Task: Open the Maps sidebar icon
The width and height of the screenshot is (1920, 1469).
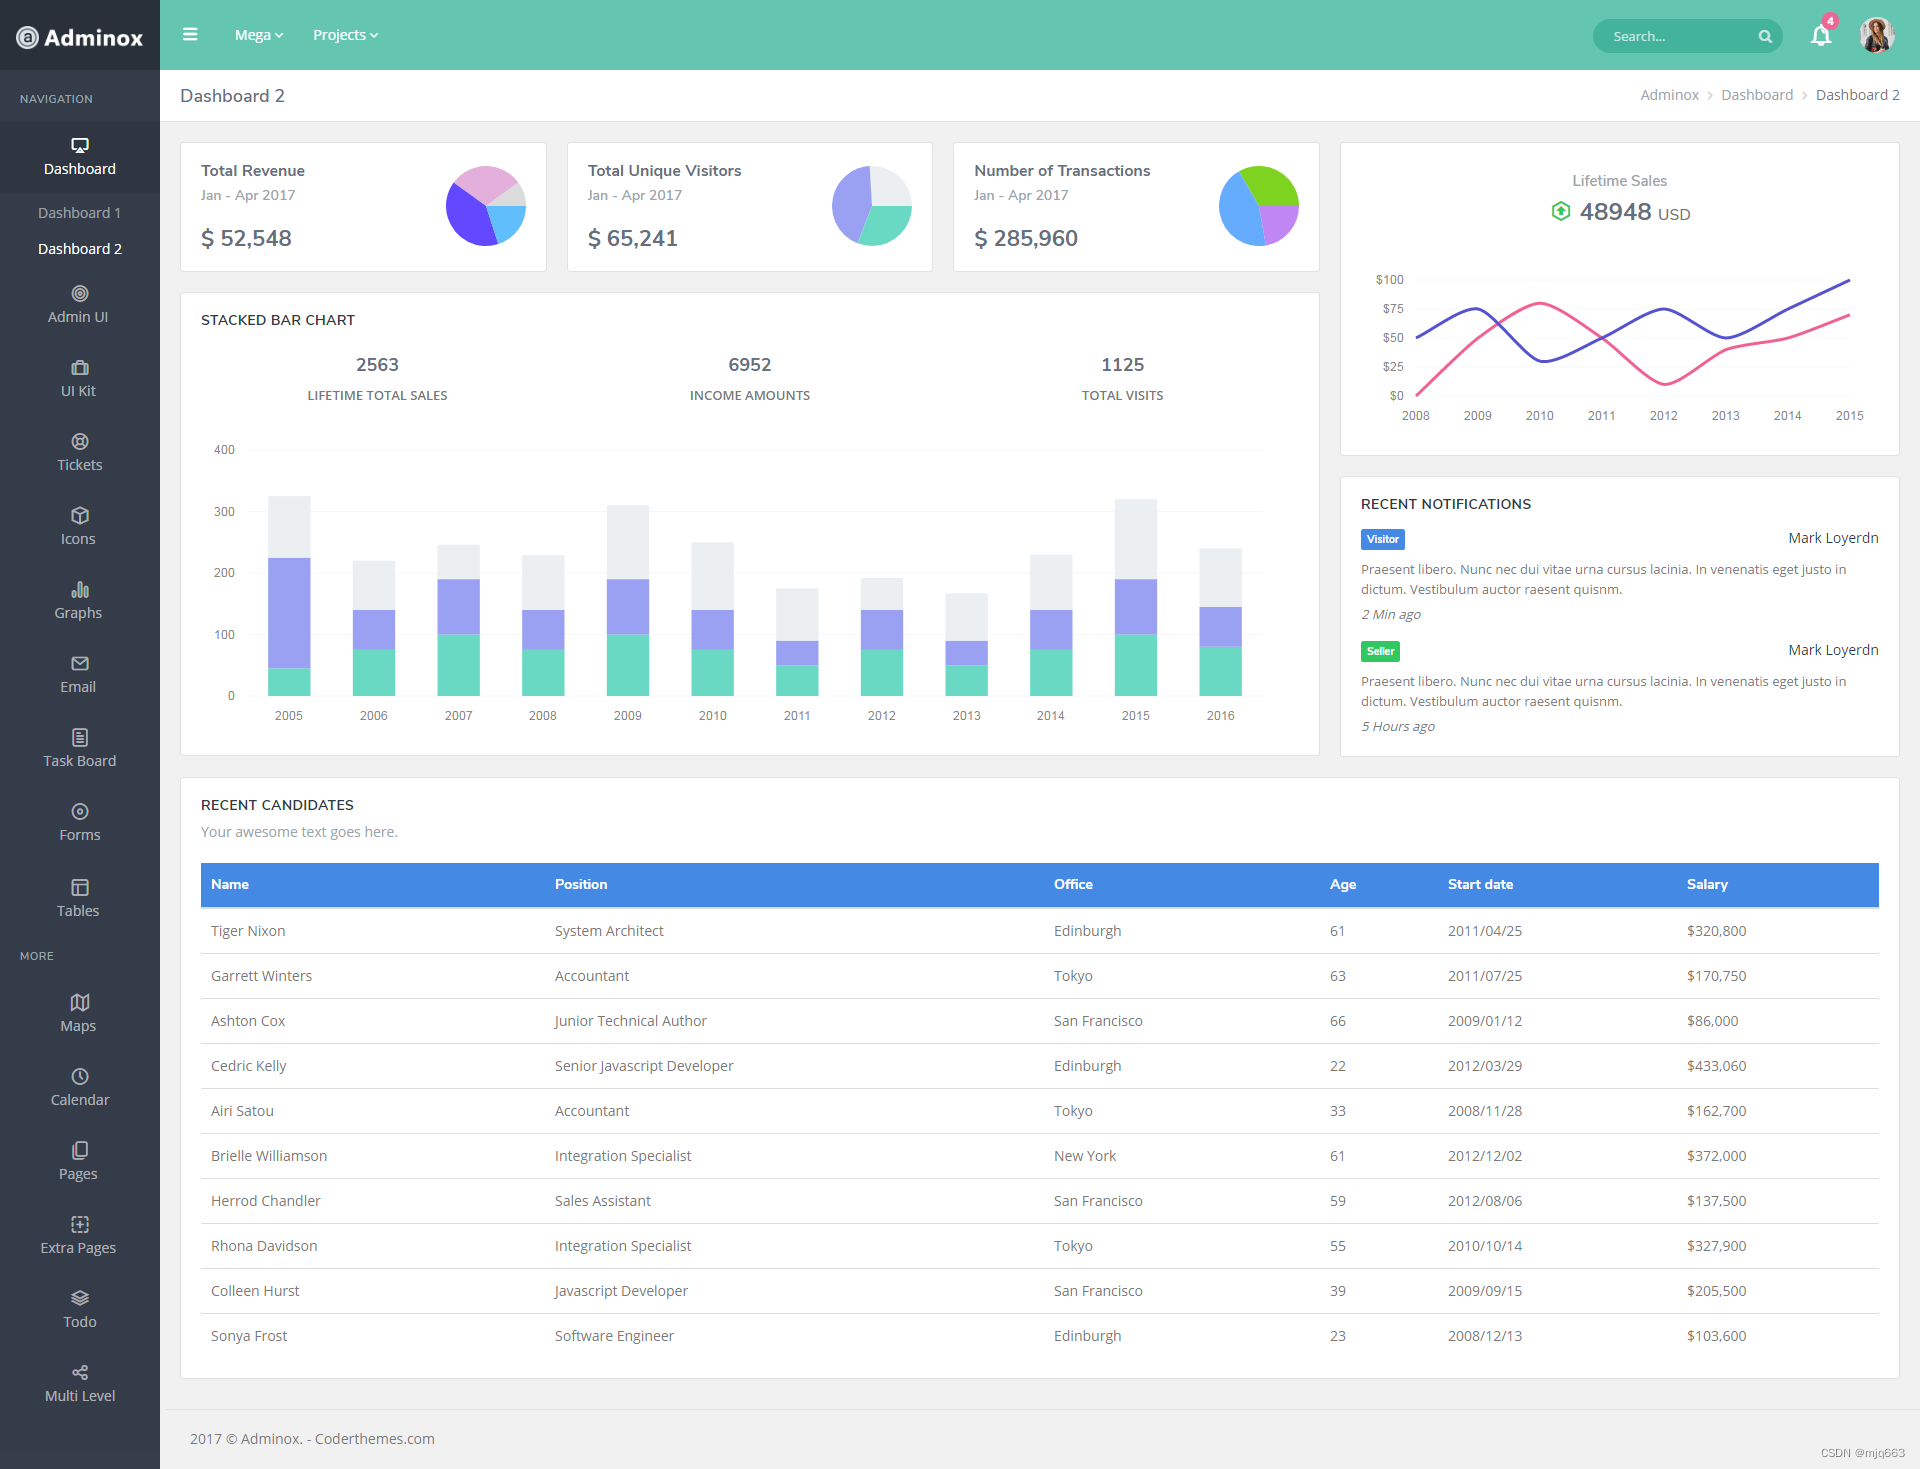Action: point(80,1003)
